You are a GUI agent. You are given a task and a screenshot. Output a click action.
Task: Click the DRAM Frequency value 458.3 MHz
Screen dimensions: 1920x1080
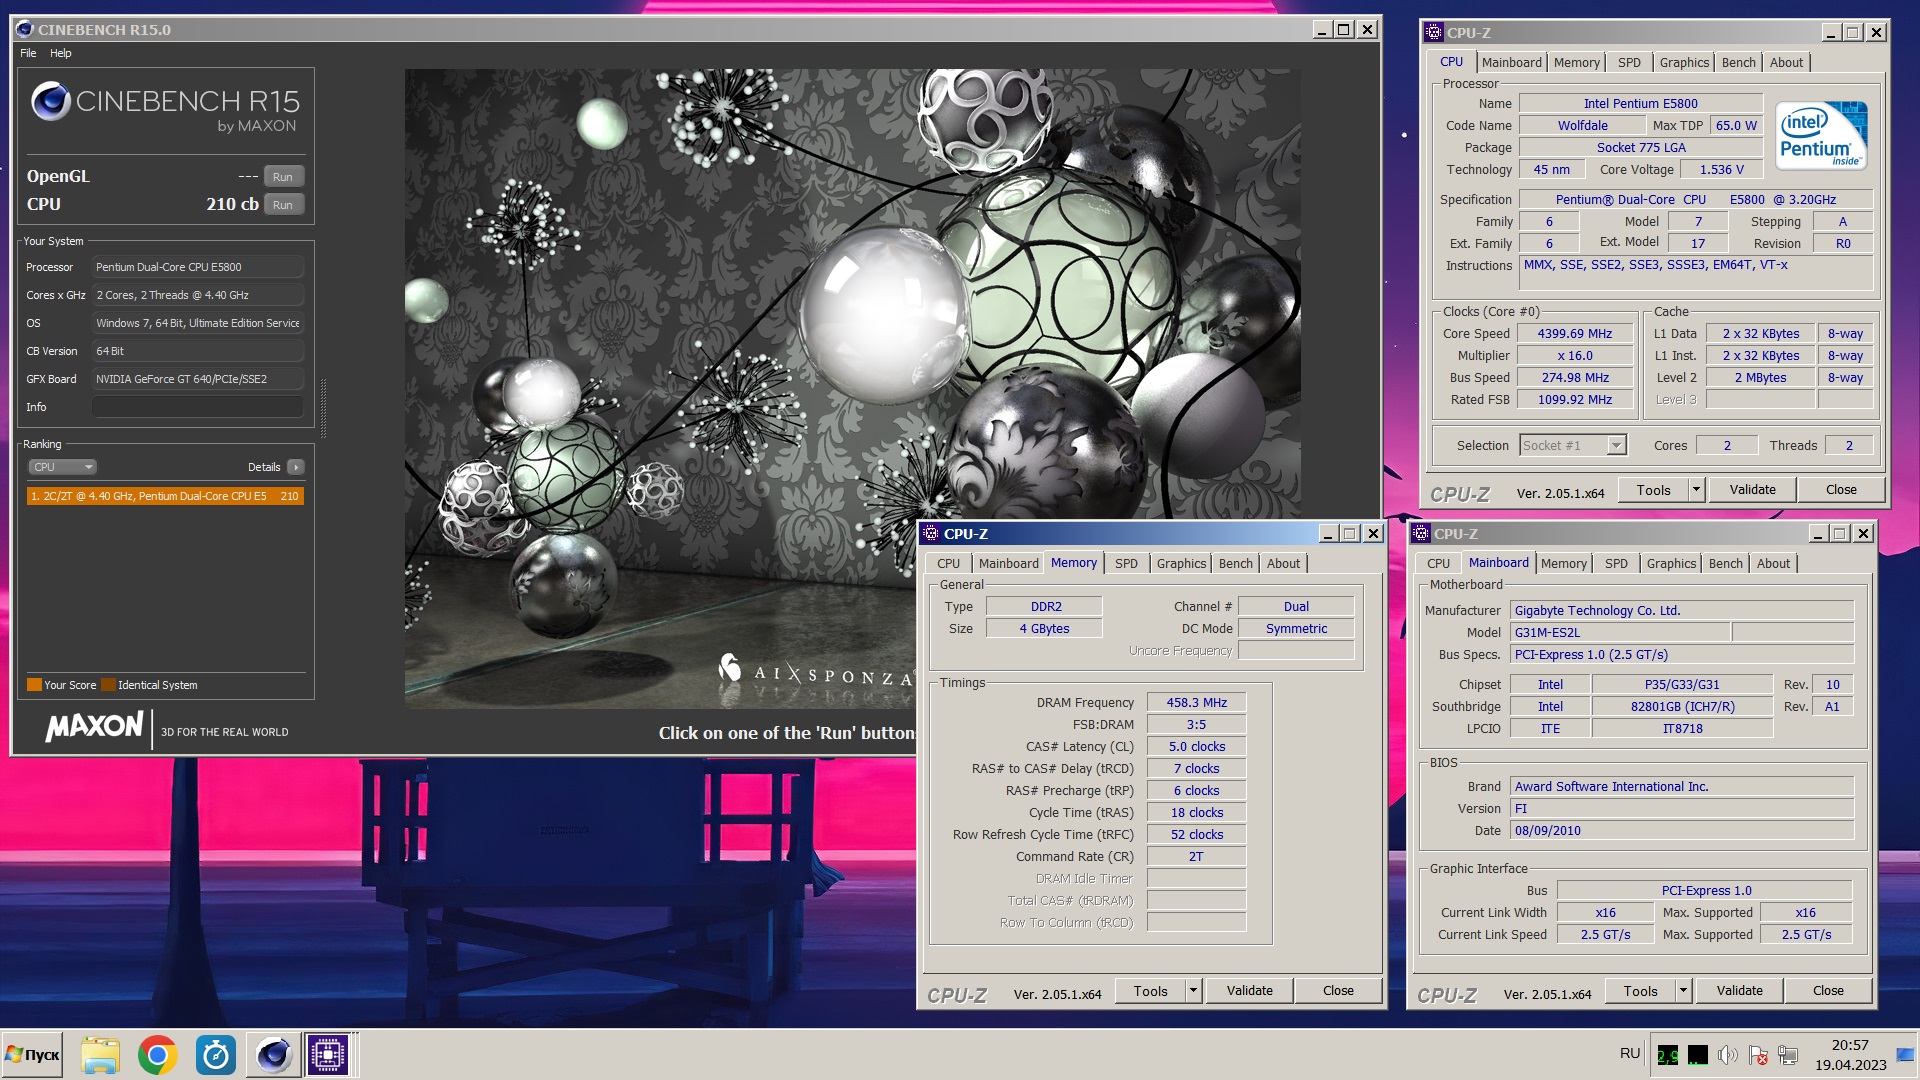click(x=1196, y=703)
